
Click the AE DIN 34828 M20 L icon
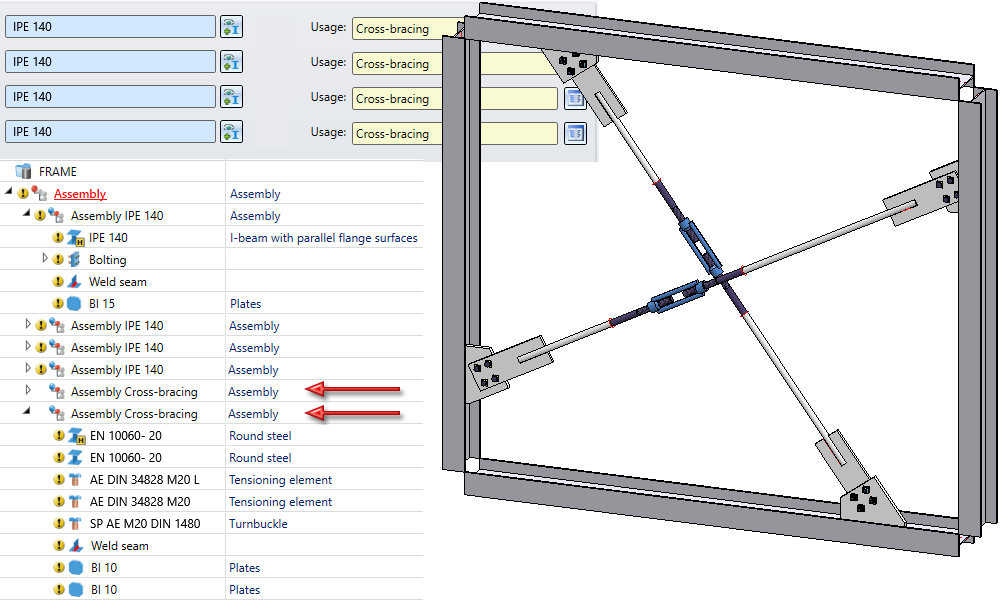click(75, 479)
